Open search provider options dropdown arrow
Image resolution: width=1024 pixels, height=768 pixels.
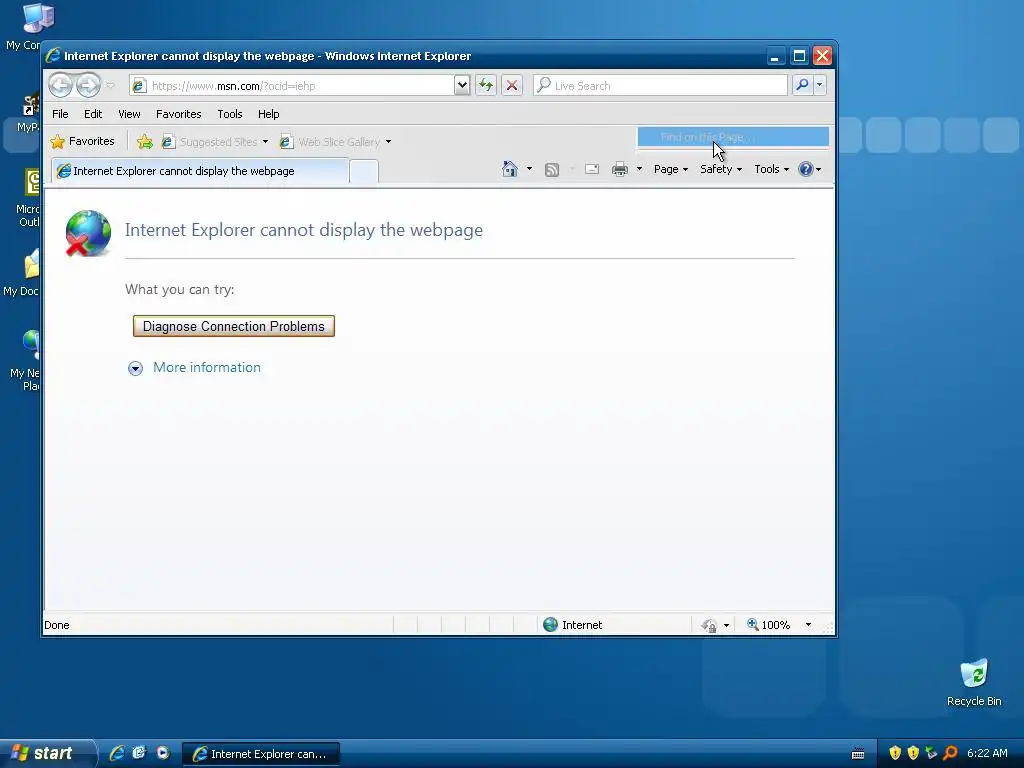820,85
